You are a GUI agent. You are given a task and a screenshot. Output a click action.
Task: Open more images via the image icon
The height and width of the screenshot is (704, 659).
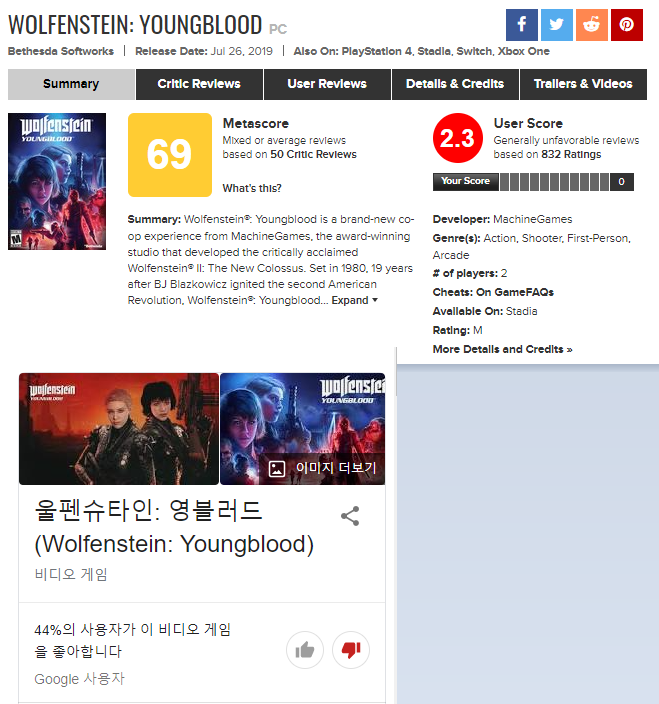click(277, 468)
